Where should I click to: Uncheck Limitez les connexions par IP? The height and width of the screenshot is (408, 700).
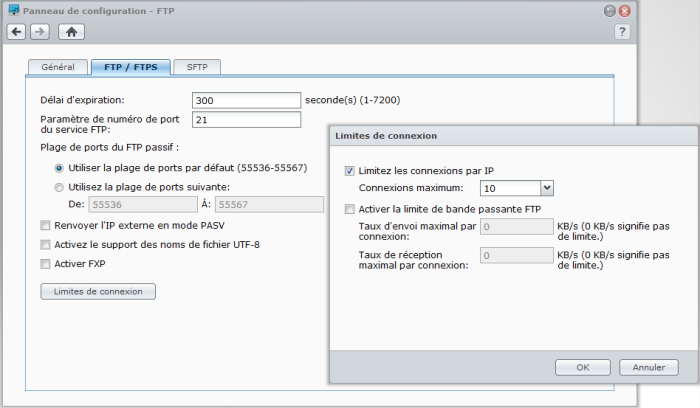click(349, 170)
